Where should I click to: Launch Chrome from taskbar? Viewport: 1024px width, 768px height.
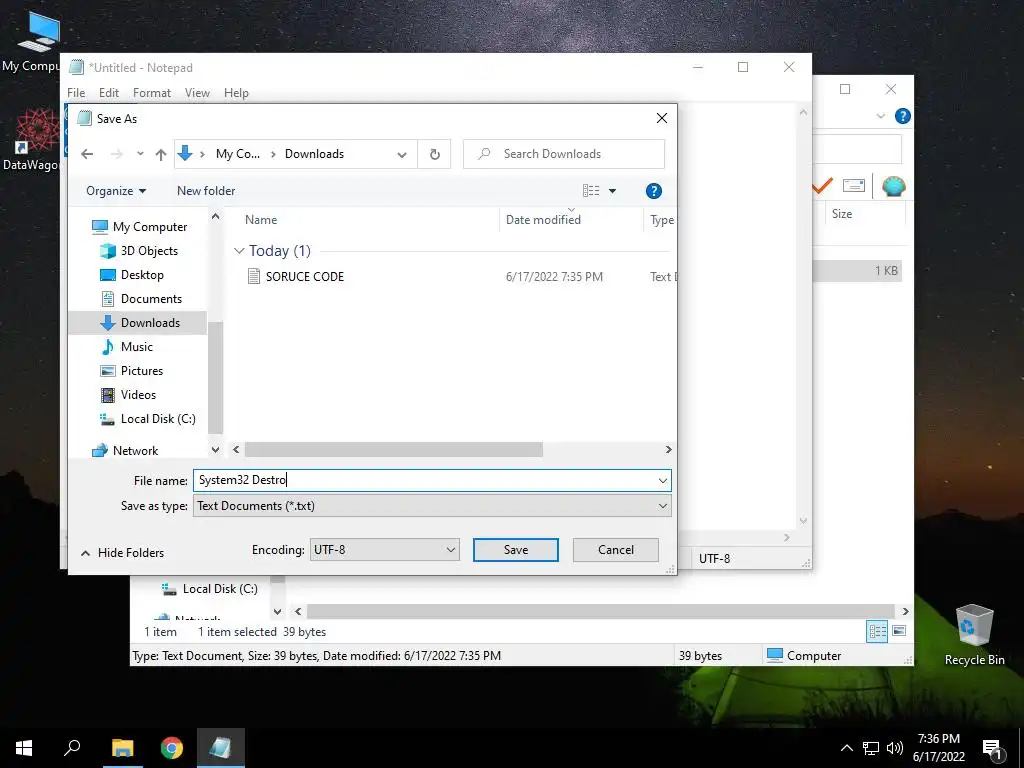pos(172,748)
